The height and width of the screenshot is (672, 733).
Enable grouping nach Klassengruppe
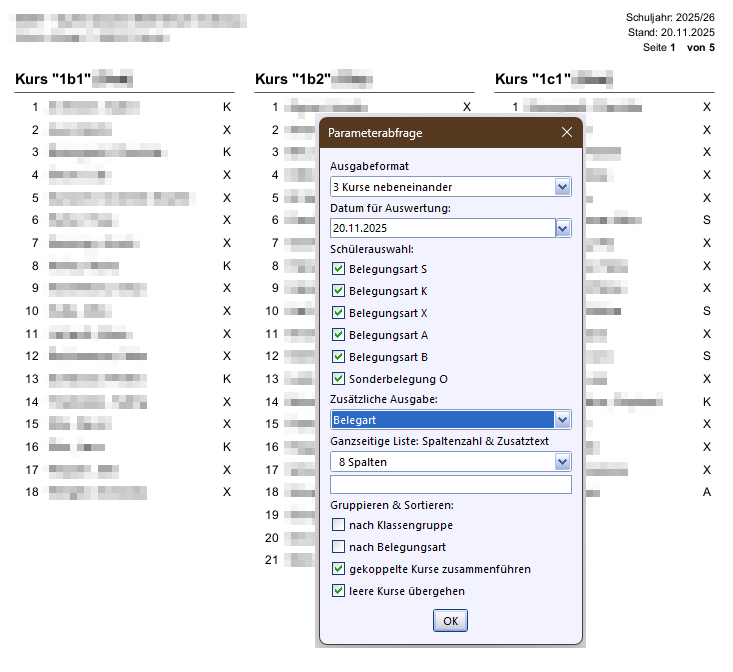[x=339, y=525]
